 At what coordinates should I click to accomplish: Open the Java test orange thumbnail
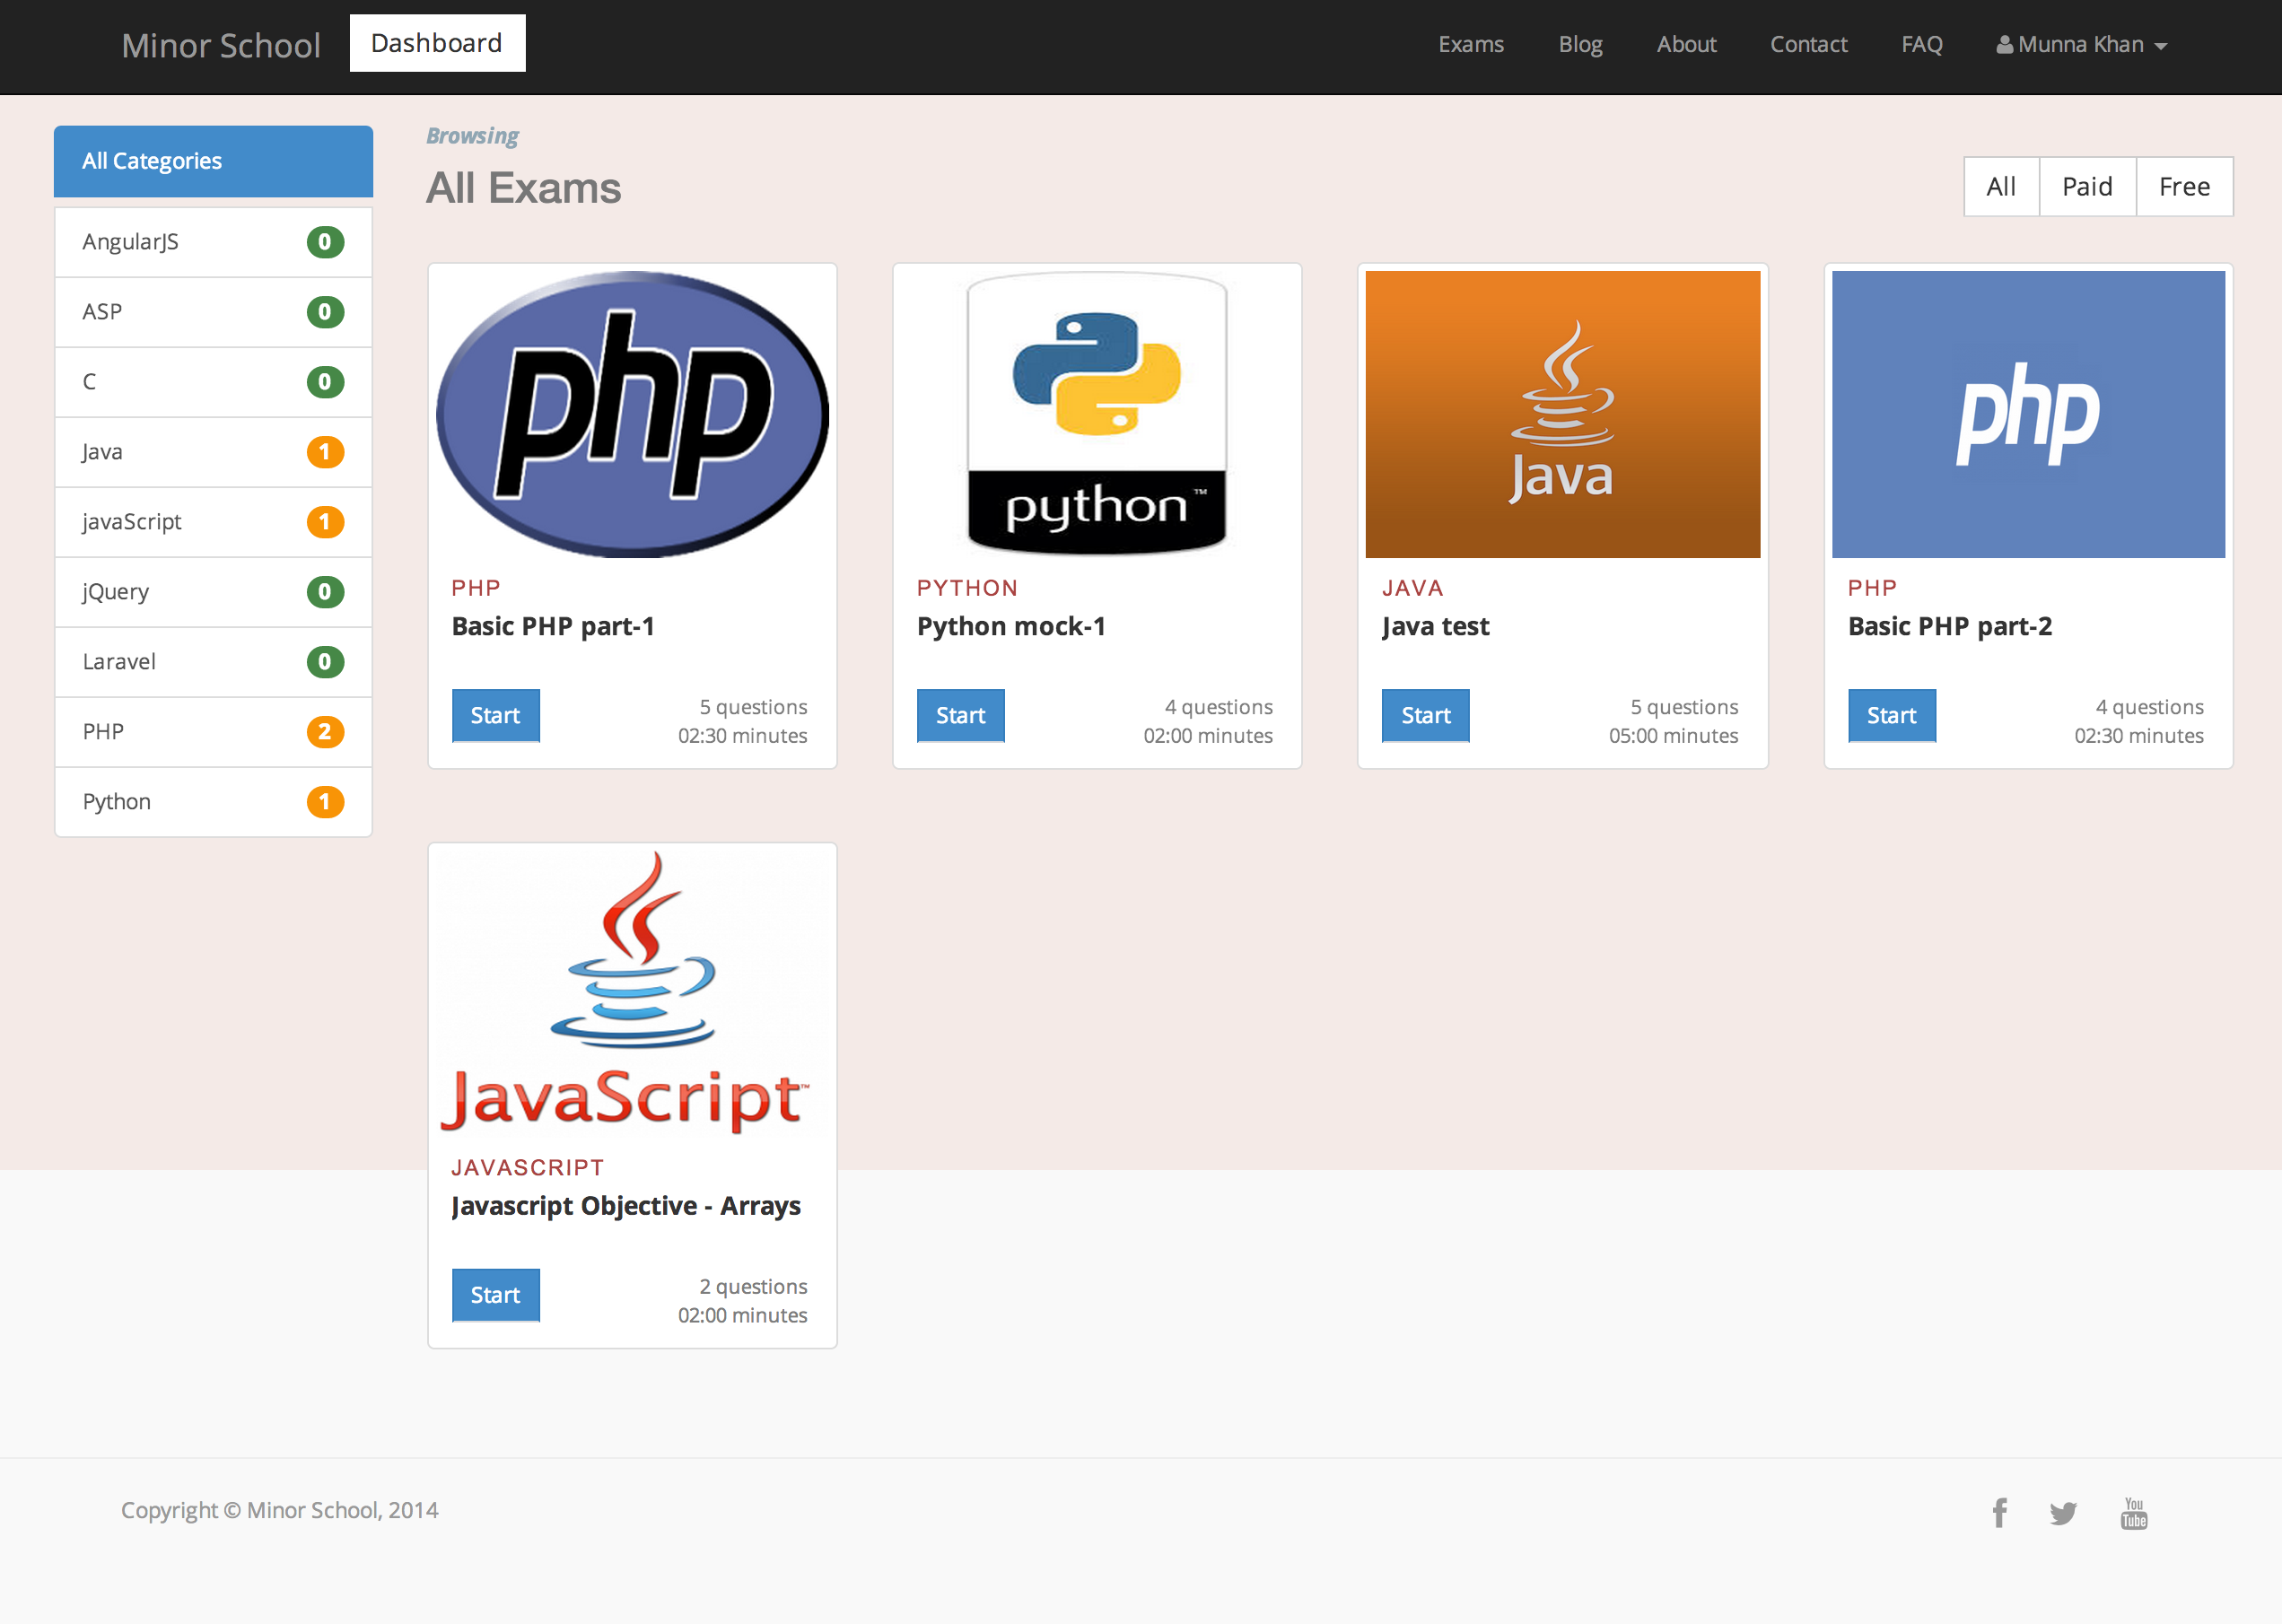[x=1563, y=414]
